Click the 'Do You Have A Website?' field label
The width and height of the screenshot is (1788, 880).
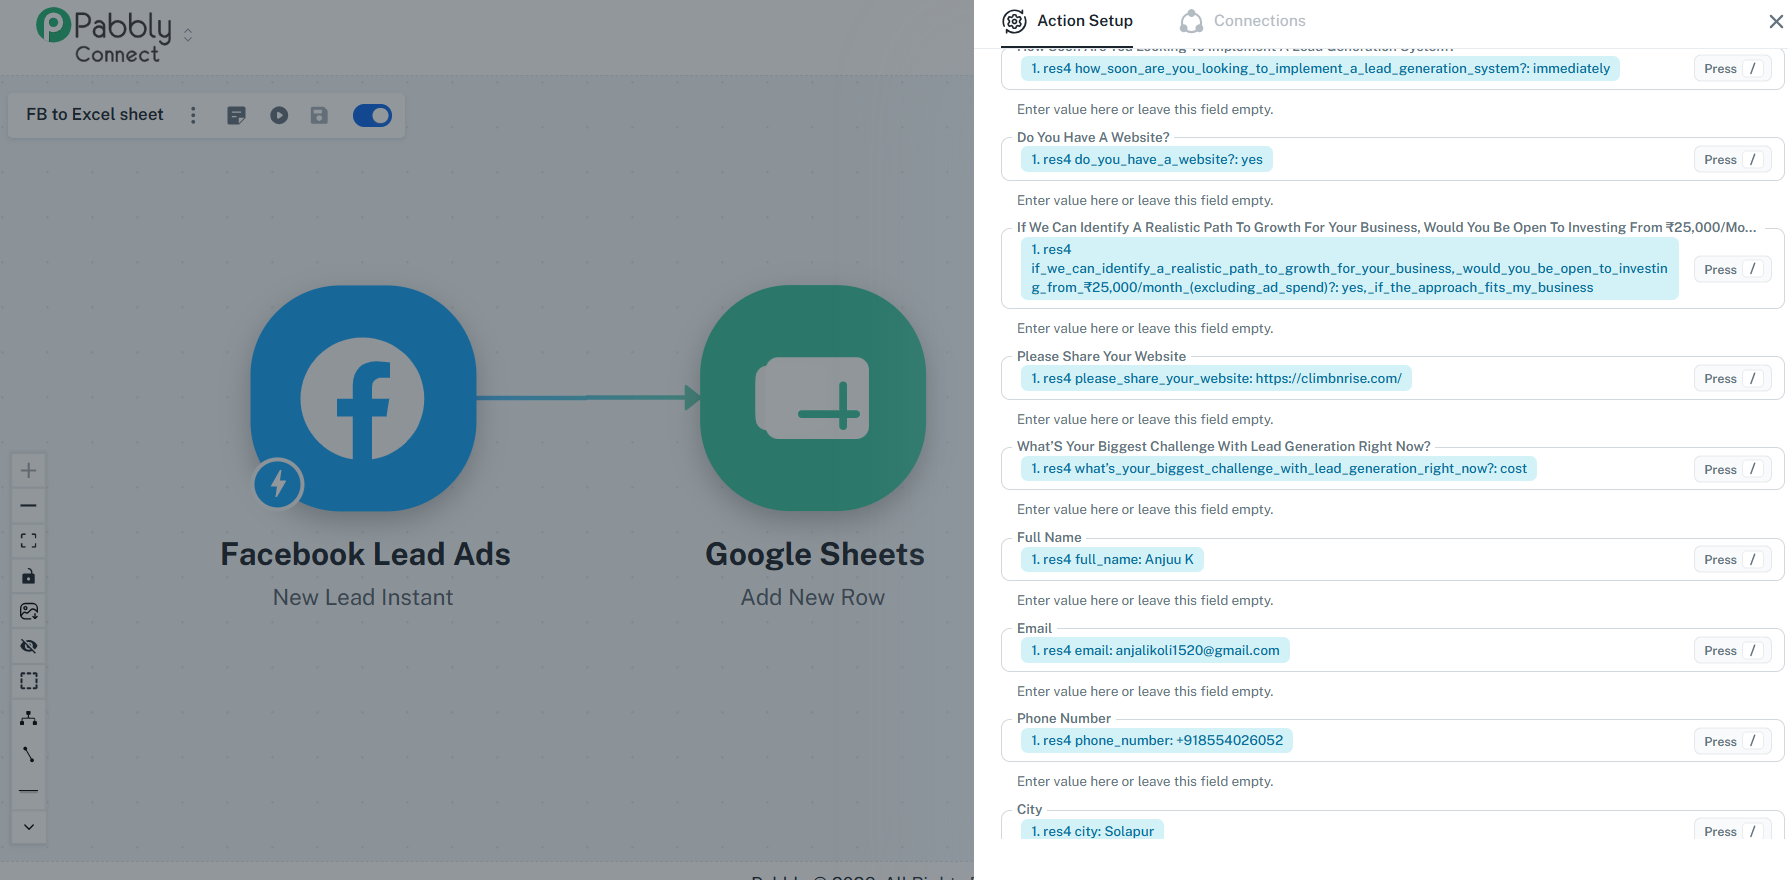pos(1093,138)
